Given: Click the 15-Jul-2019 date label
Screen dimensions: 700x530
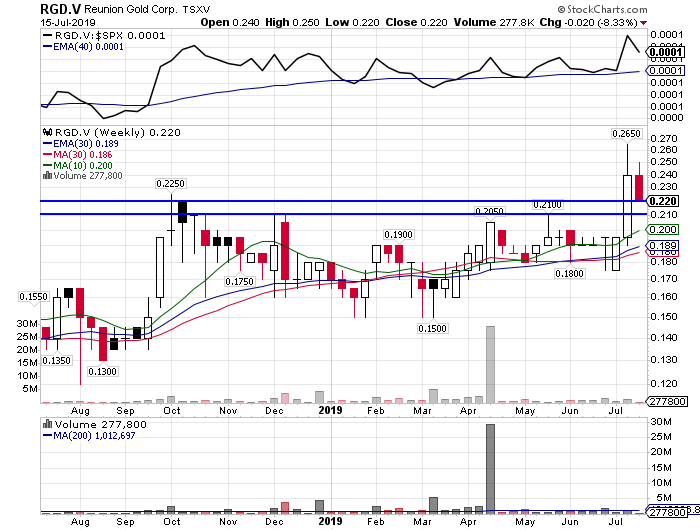Looking at the screenshot, I should [68, 22].
